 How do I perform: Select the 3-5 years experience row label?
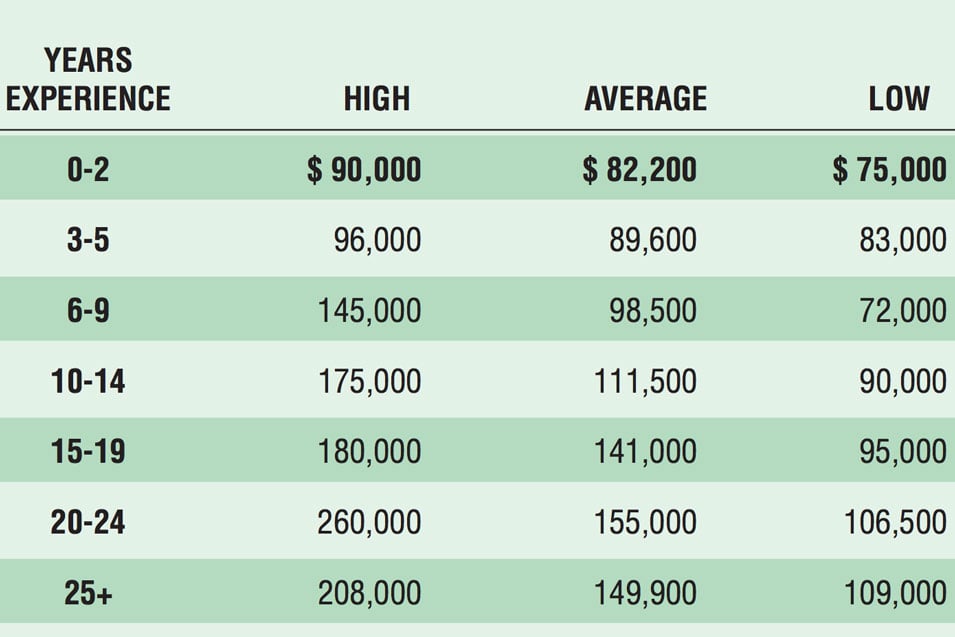tap(88, 240)
